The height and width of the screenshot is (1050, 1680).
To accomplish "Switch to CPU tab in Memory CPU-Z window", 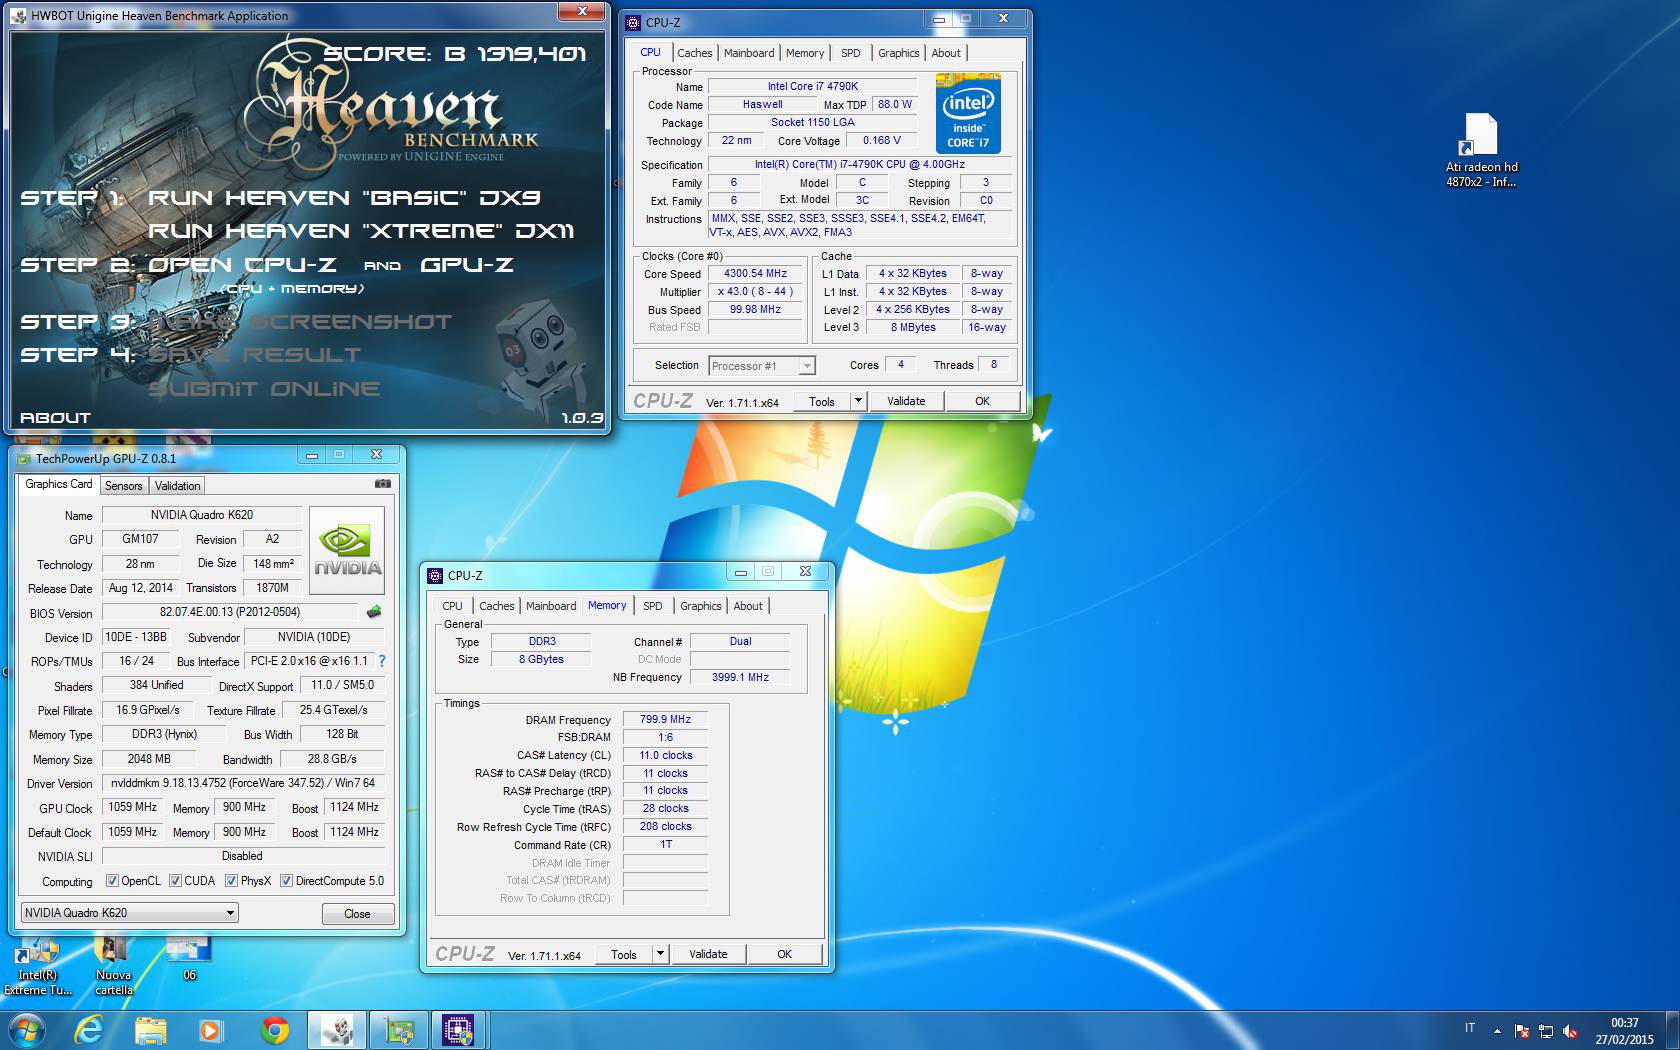I will (x=452, y=606).
